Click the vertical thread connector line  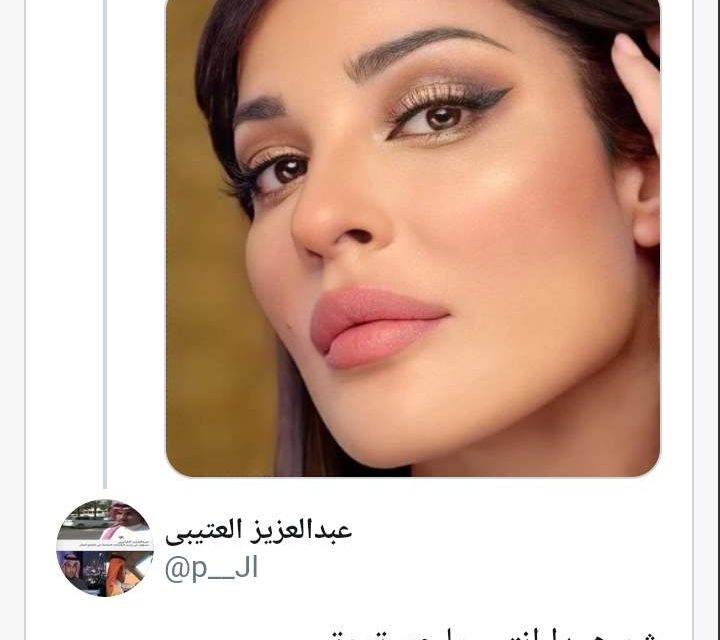click(105, 243)
